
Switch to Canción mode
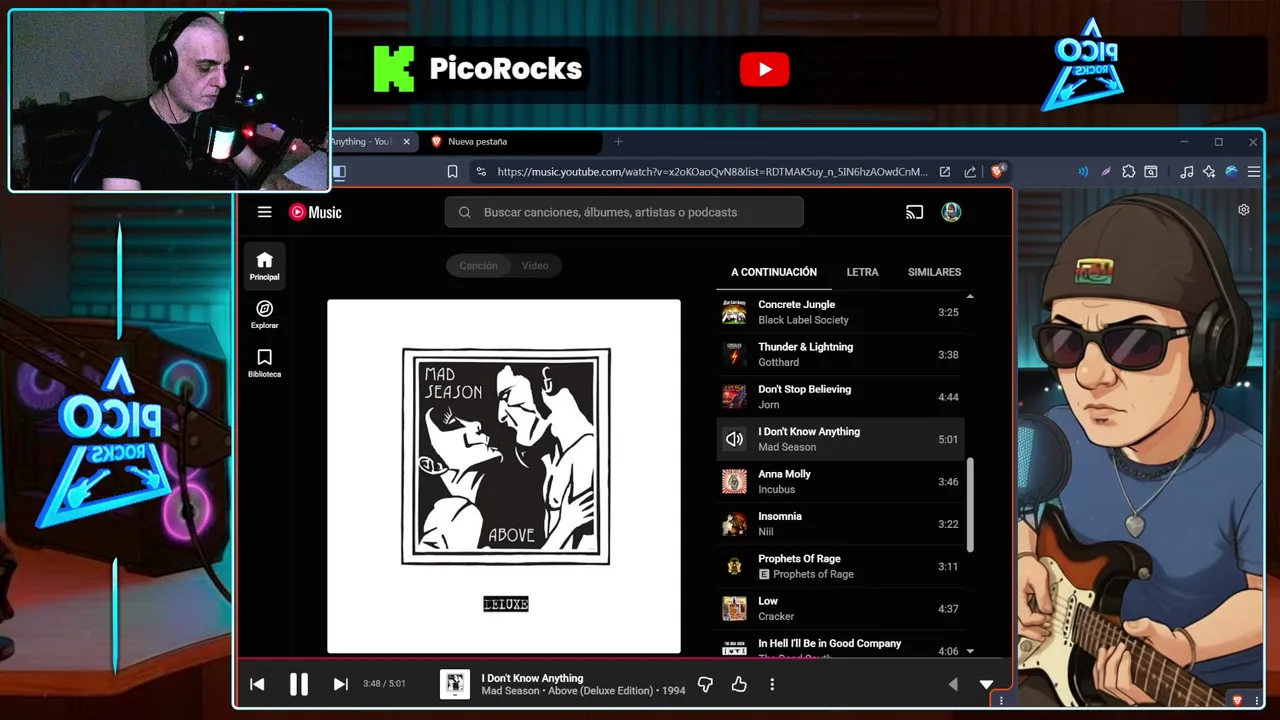[x=478, y=266]
